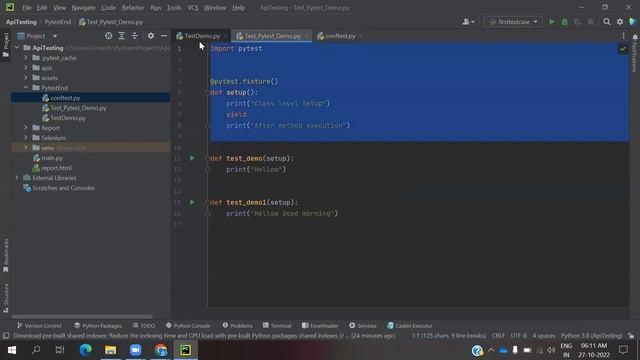Open the VCS menu
The height and width of the screenshot is (360, 640).
coord(193,7)
